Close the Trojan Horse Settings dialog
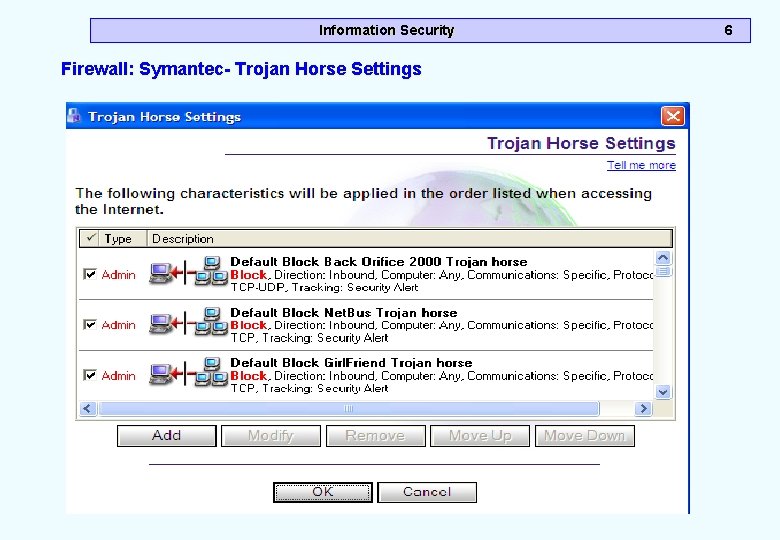Screen dimensions: 780x540 coord(673,116)
